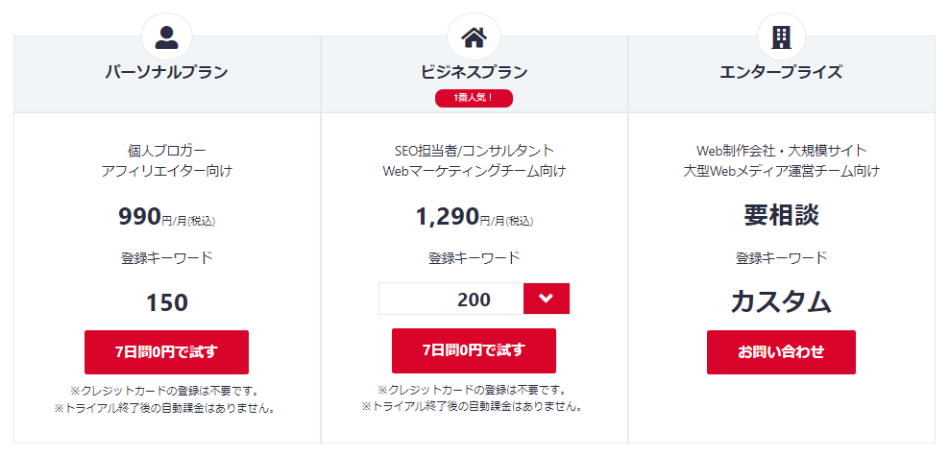Start the パーソナルプラン 7日間0円で試す trial
Viewport: 950px width, 456px height.
click(167, 352)
